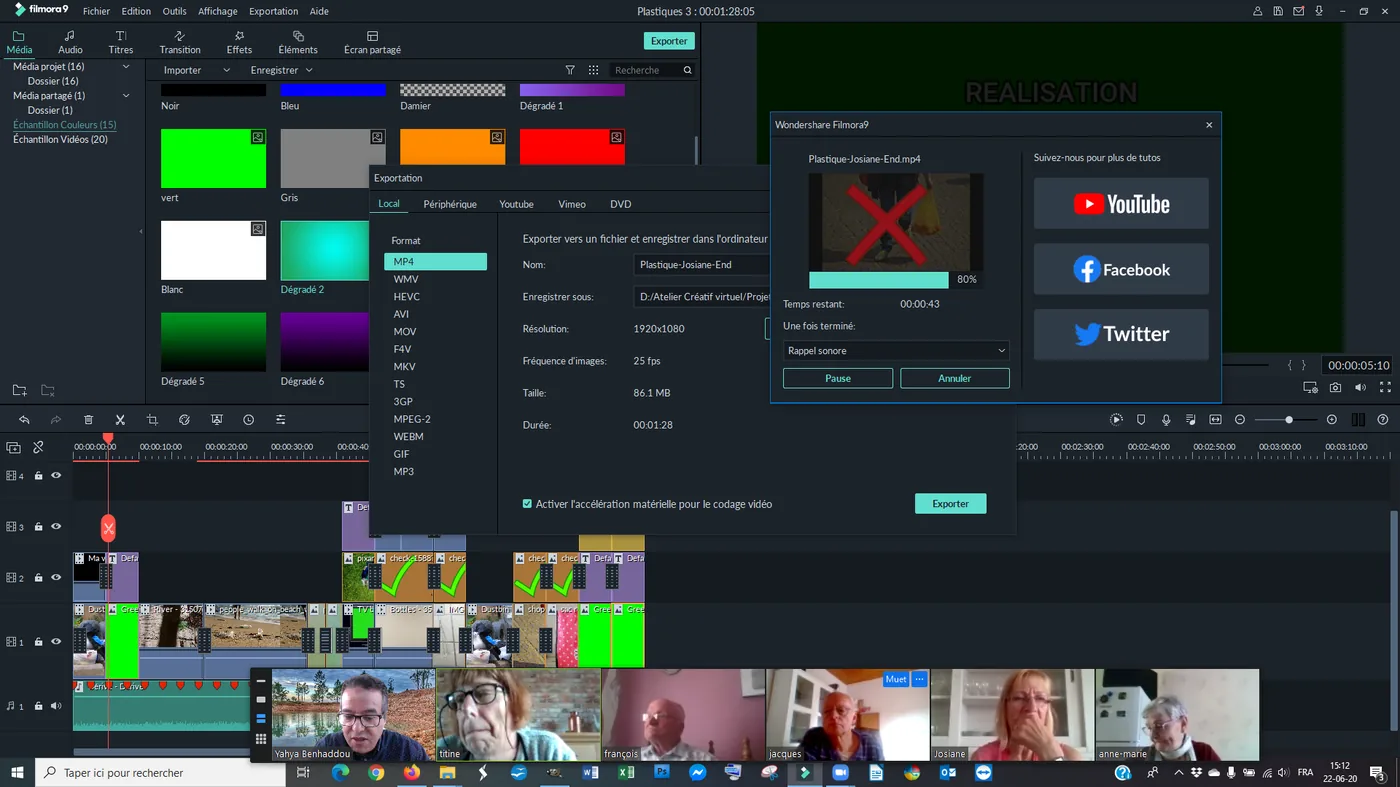Switch to the Effets tab
This screenshot has width=1400, height=787.
(x=239, y=42)
